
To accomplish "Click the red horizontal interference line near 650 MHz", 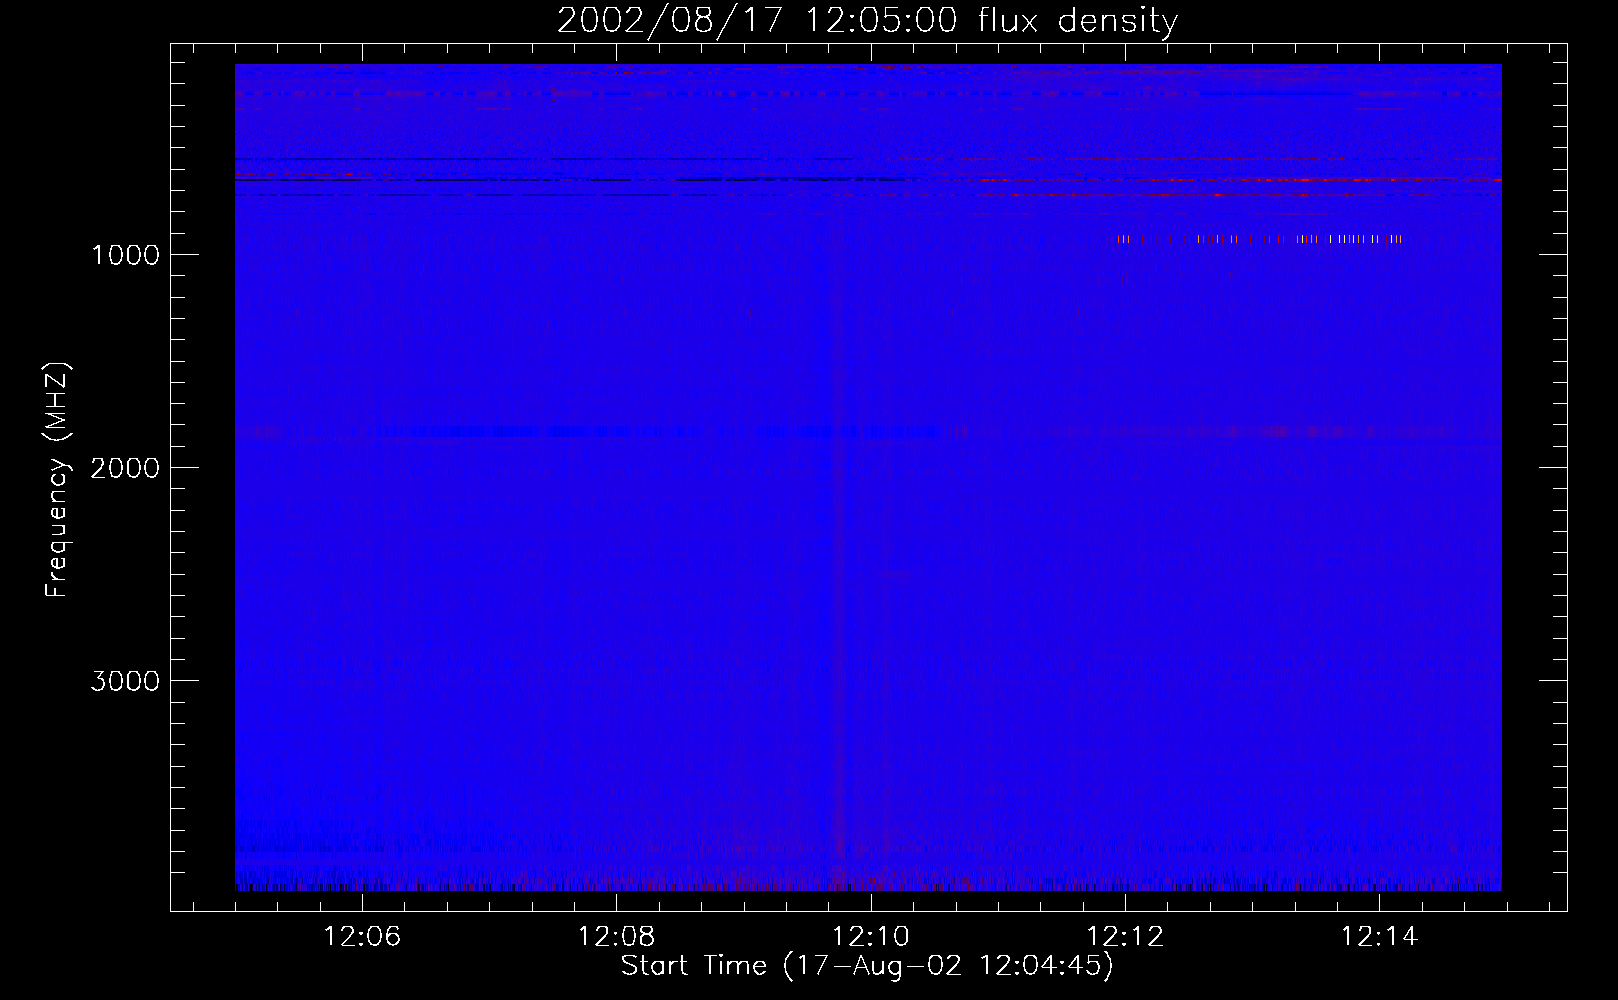I will coord(1240,180).
